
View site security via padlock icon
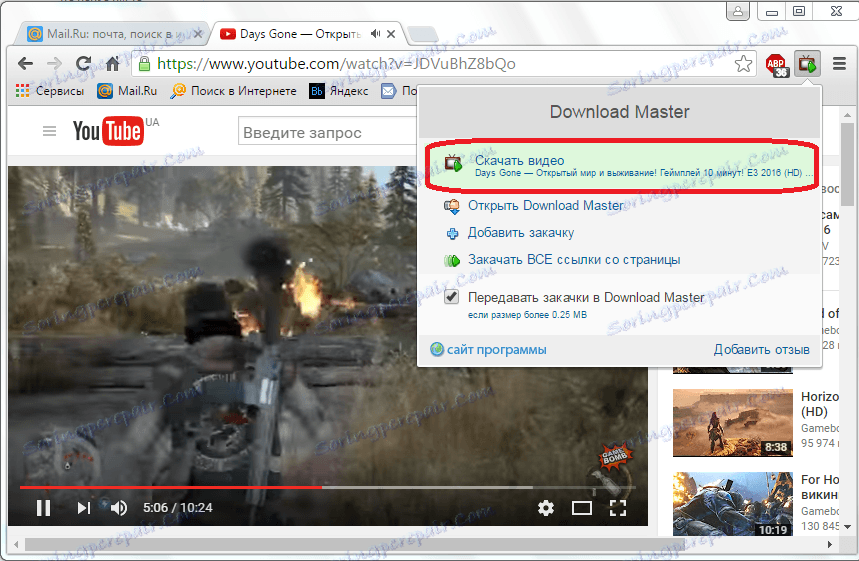point(144,64)
